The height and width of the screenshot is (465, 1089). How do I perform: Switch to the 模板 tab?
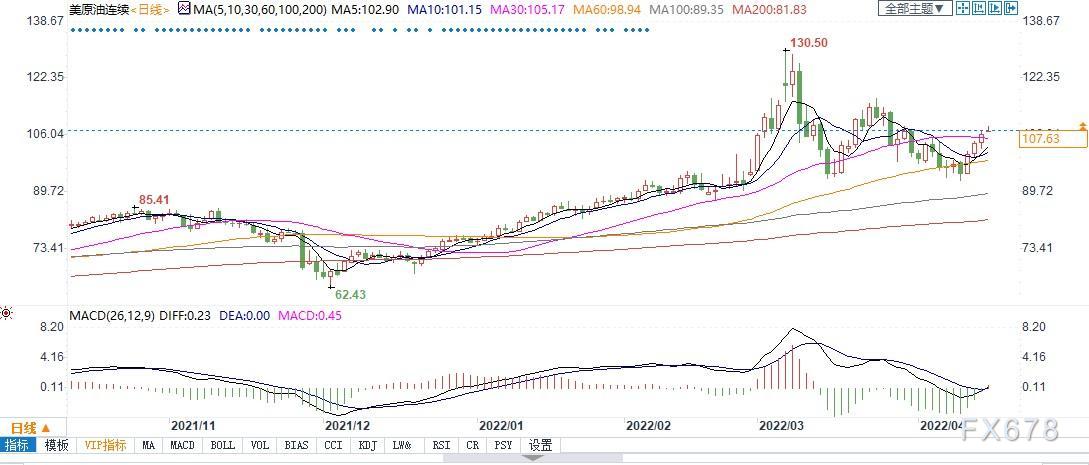pyautogui.click(x=56, y=446)
